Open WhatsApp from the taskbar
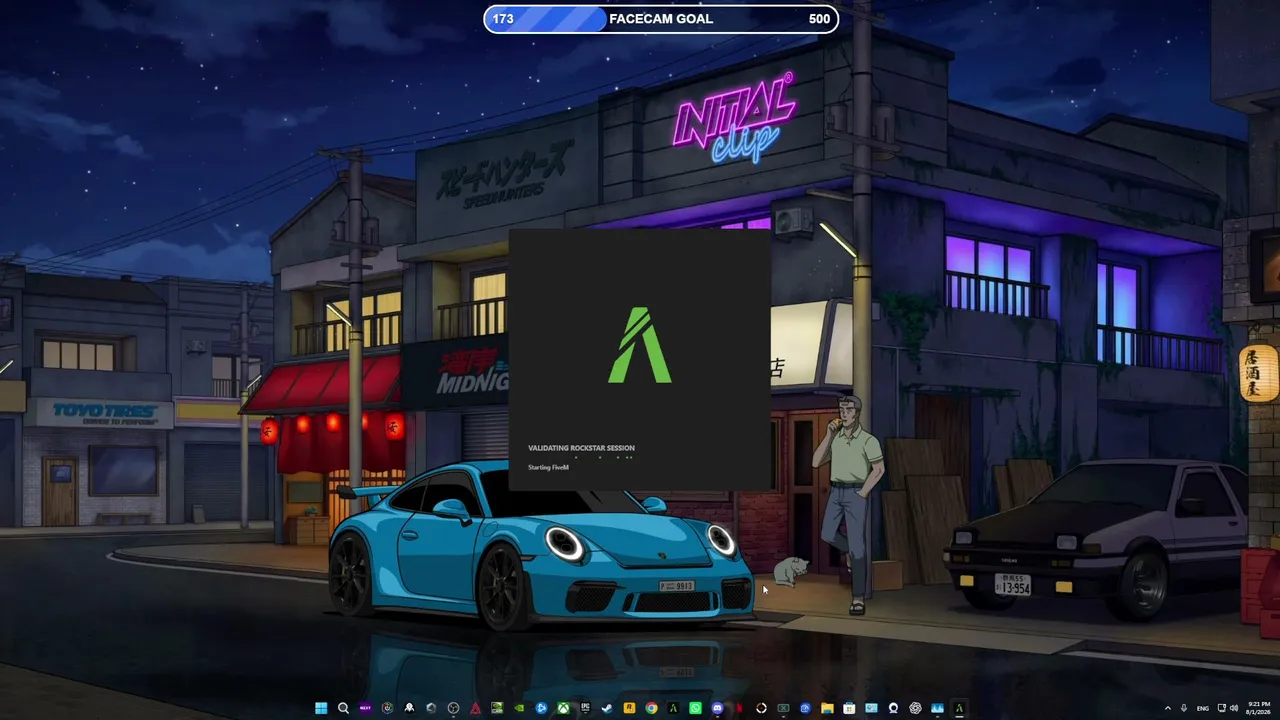The width and height of the screenshot is (1280, 720). [695, 708]
